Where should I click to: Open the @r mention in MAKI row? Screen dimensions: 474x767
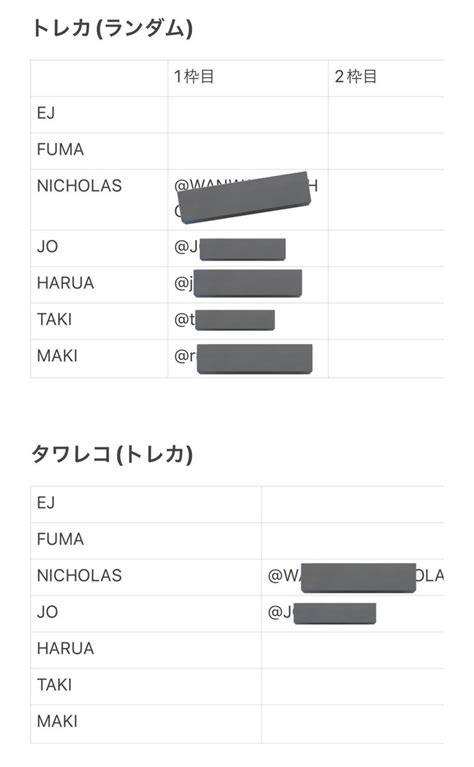tap(243, 359)
